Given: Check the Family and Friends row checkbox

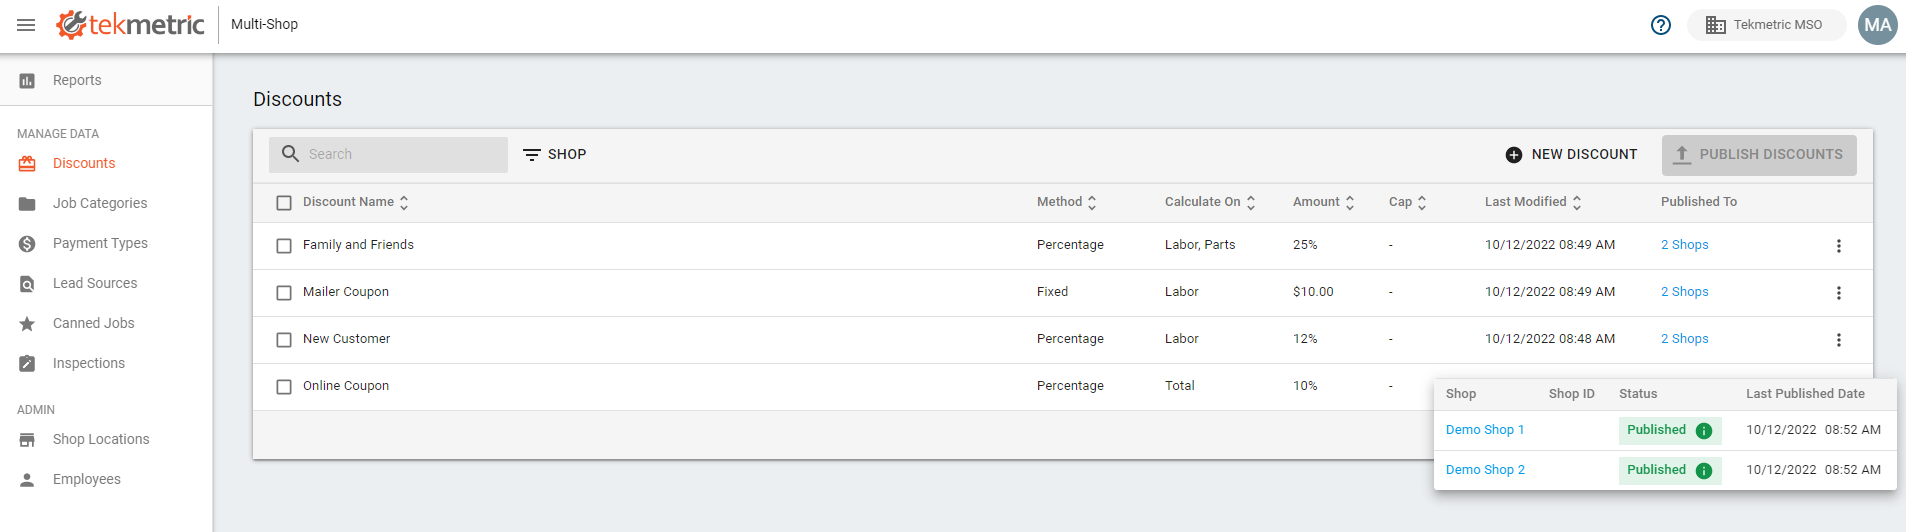Looking at the screenshot, I should (x=284, y=246).
